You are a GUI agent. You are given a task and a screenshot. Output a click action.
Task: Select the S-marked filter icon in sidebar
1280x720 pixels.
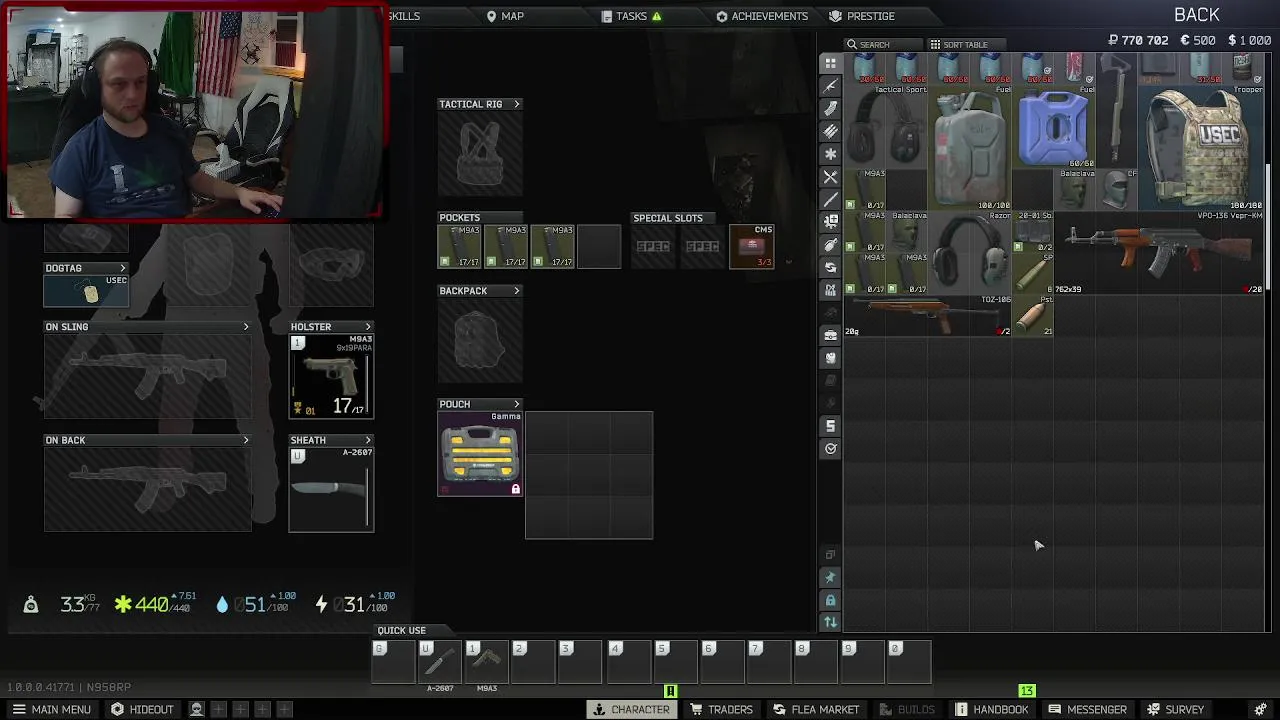point(830,426)
